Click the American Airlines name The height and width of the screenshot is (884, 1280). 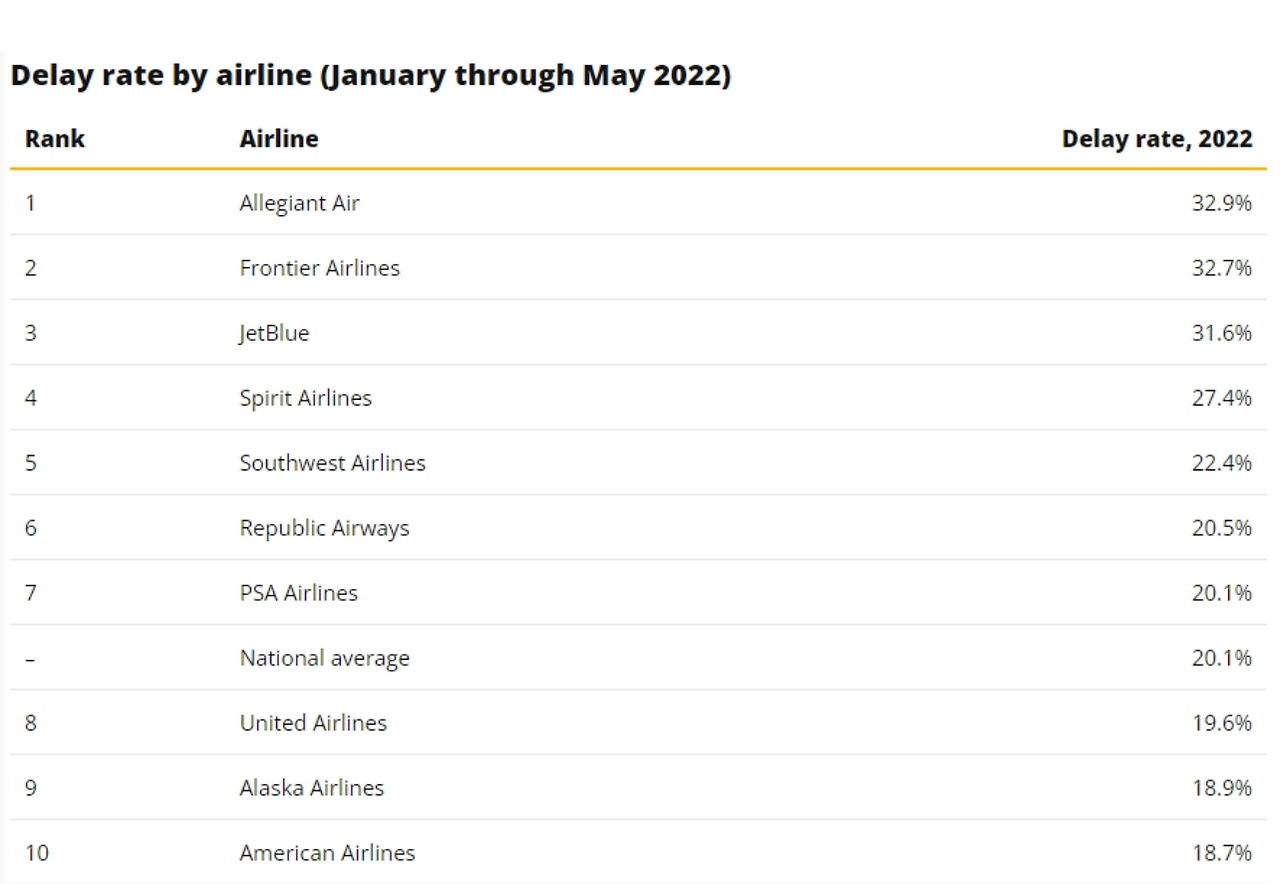pyautogui.click(x=327, y=853)
